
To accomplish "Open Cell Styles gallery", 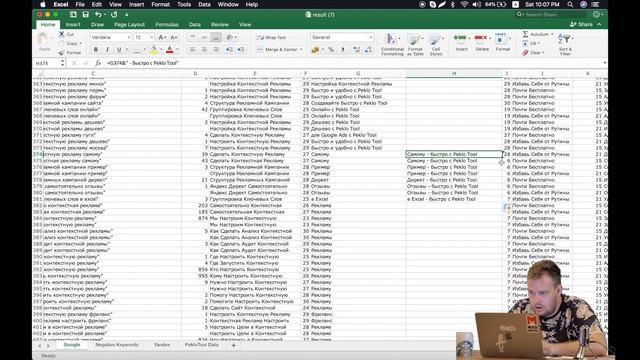I will click(436, 44).
